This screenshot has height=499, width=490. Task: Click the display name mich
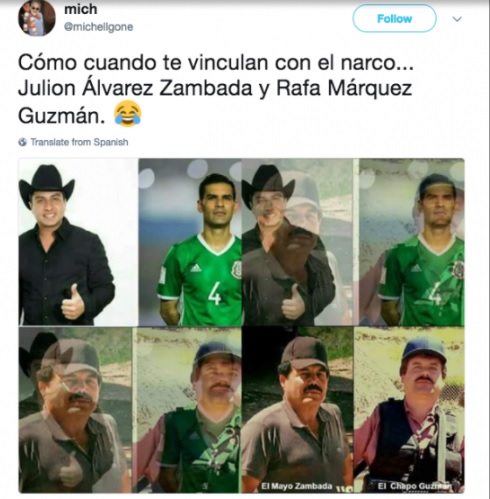point(81,9)
